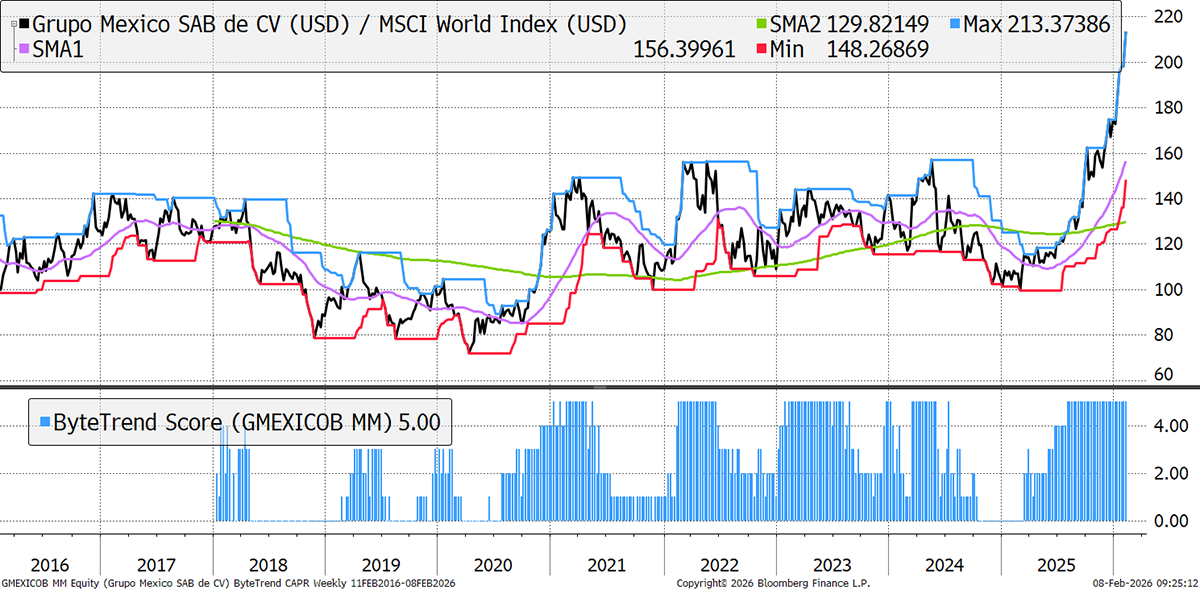Image resolution: width=1200 pixels, height=590 pixels.
Task: Click the blue ByteTrend Score legend swatch
Action: click(43, 421)
